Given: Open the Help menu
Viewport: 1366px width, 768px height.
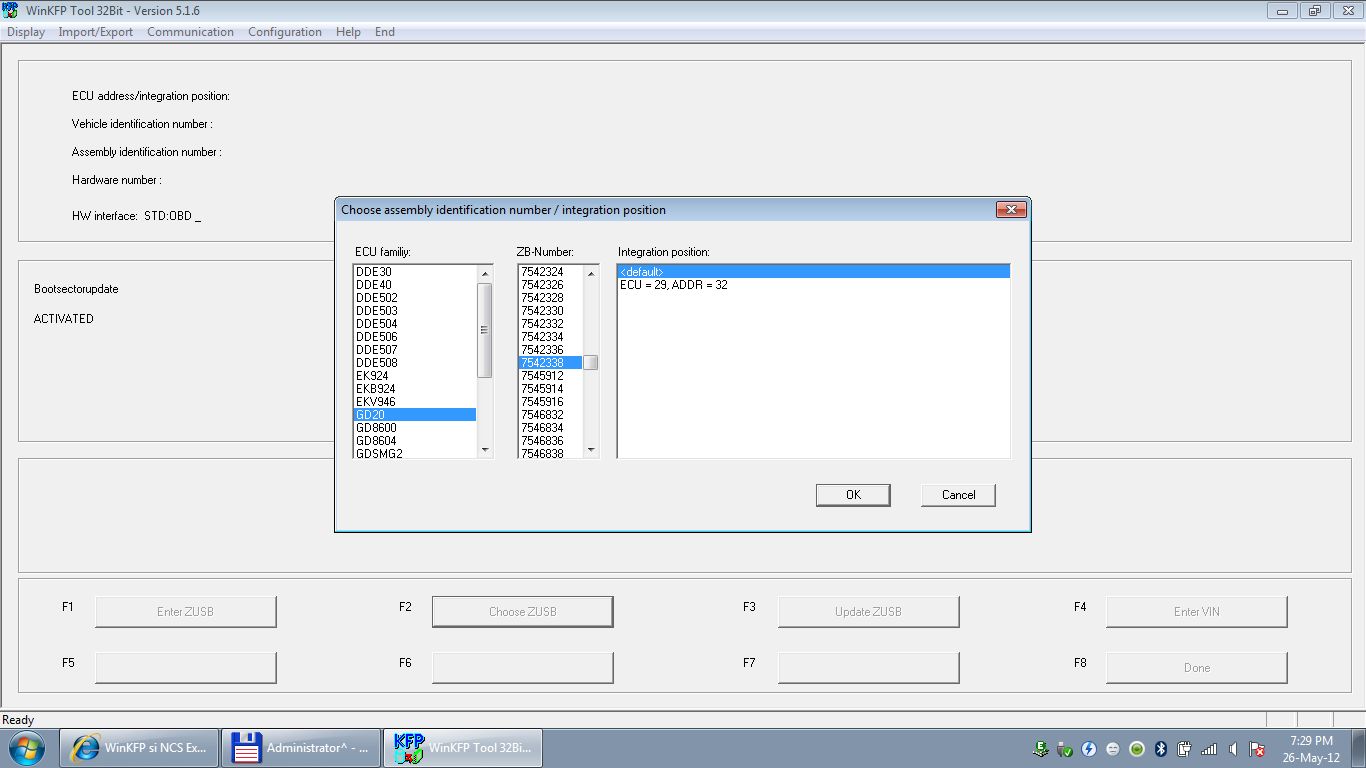Looking at the screenshot, I should 348,32.
